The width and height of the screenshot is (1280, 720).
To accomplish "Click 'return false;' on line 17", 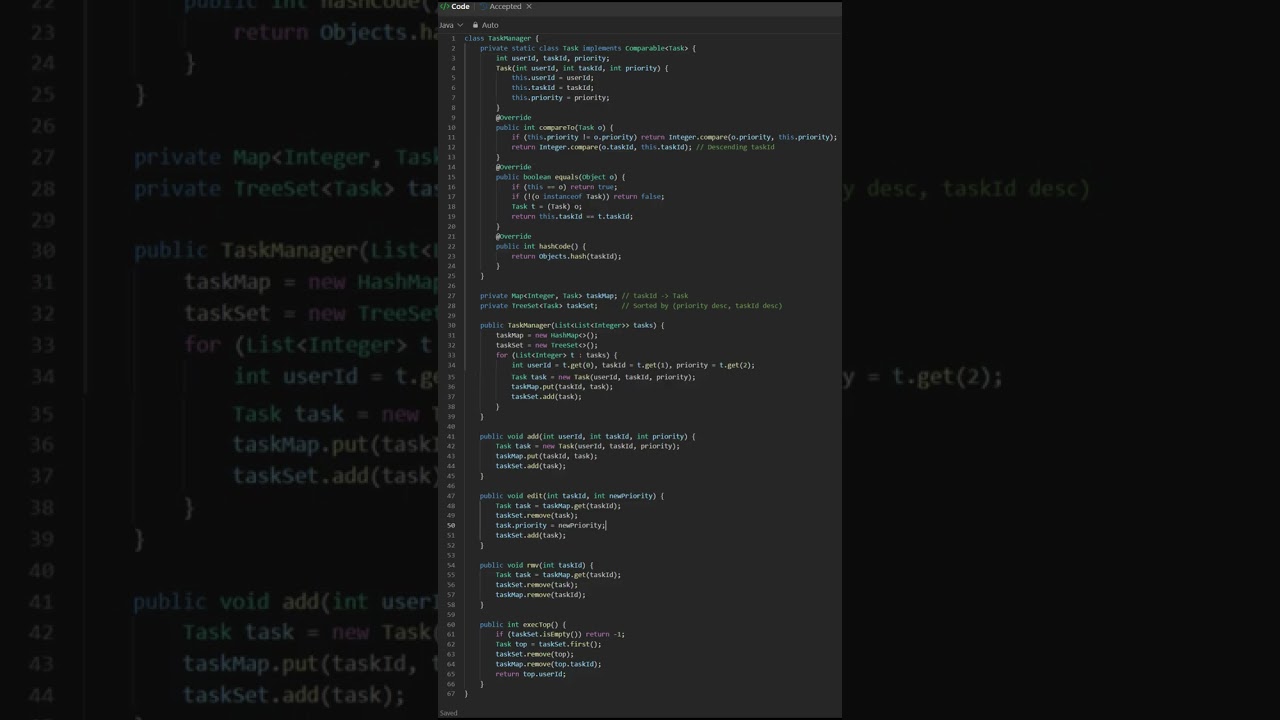I will click(x=638, y=197).
